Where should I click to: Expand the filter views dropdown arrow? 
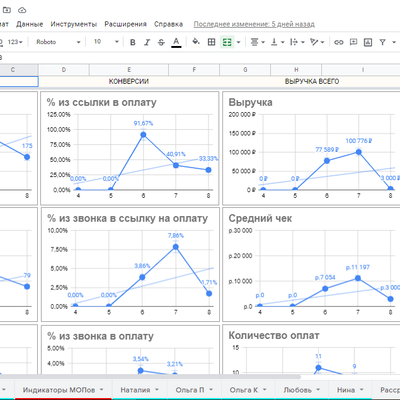[394, 42]
